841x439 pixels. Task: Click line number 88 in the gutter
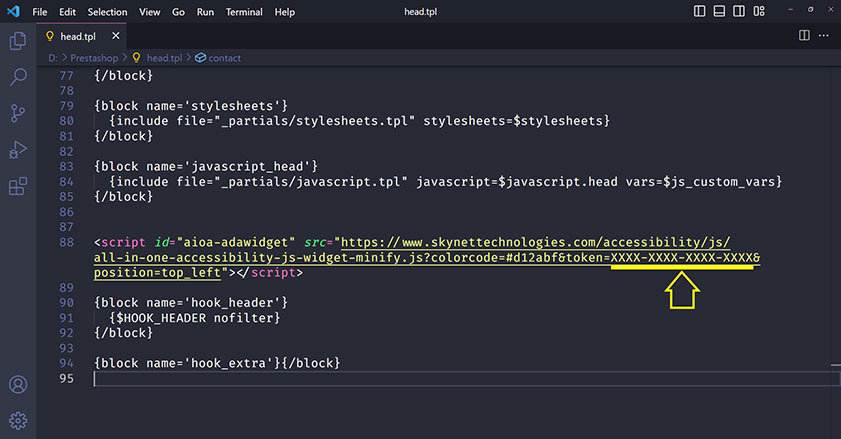67,243
